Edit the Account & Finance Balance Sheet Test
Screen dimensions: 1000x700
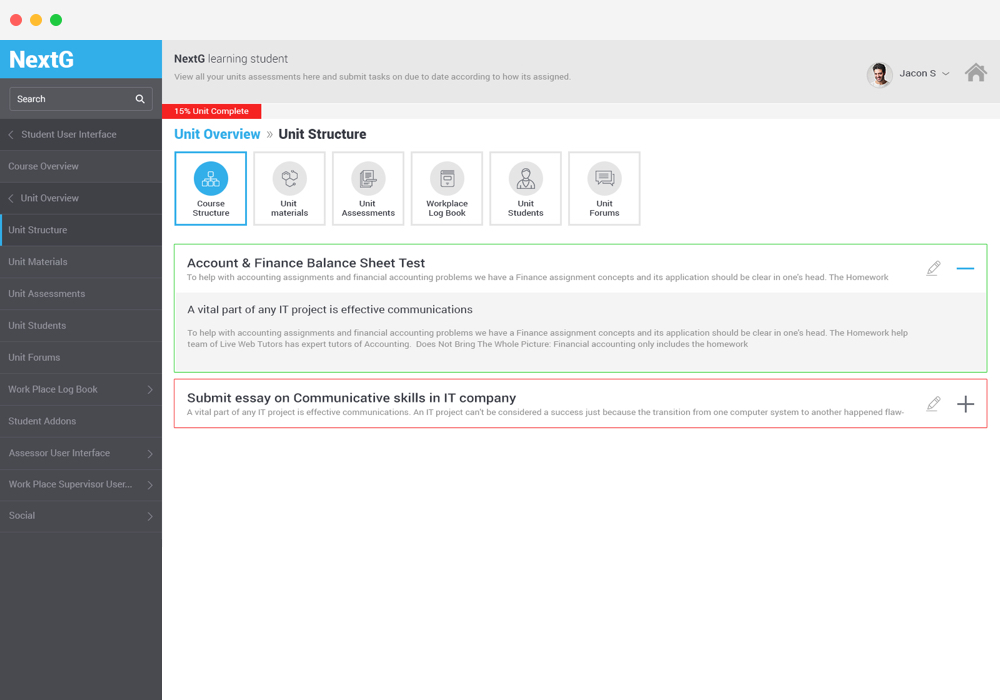click(x=933, y=268)
